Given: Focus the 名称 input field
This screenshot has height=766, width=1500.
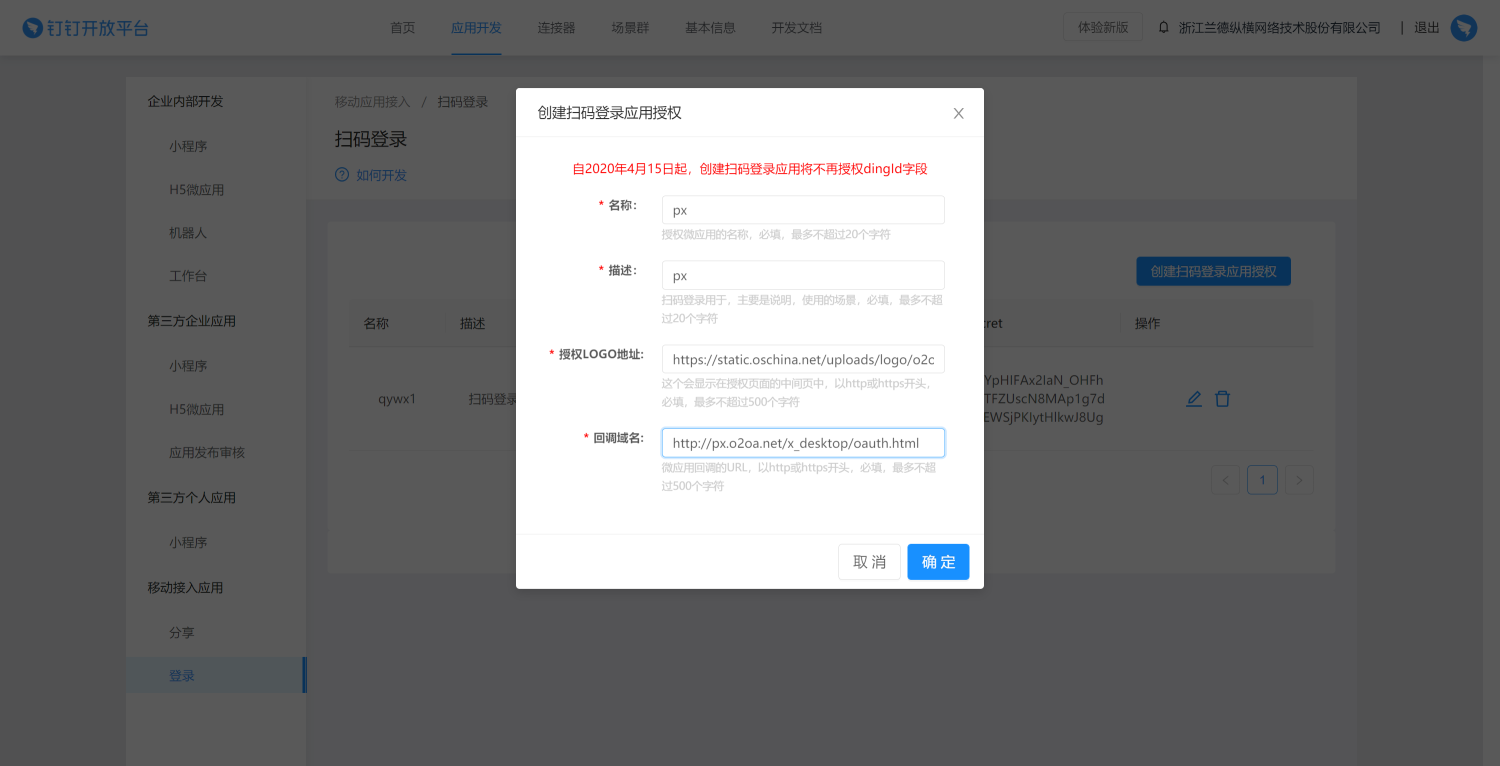Looking at the screenshot, I should point(803,210).
